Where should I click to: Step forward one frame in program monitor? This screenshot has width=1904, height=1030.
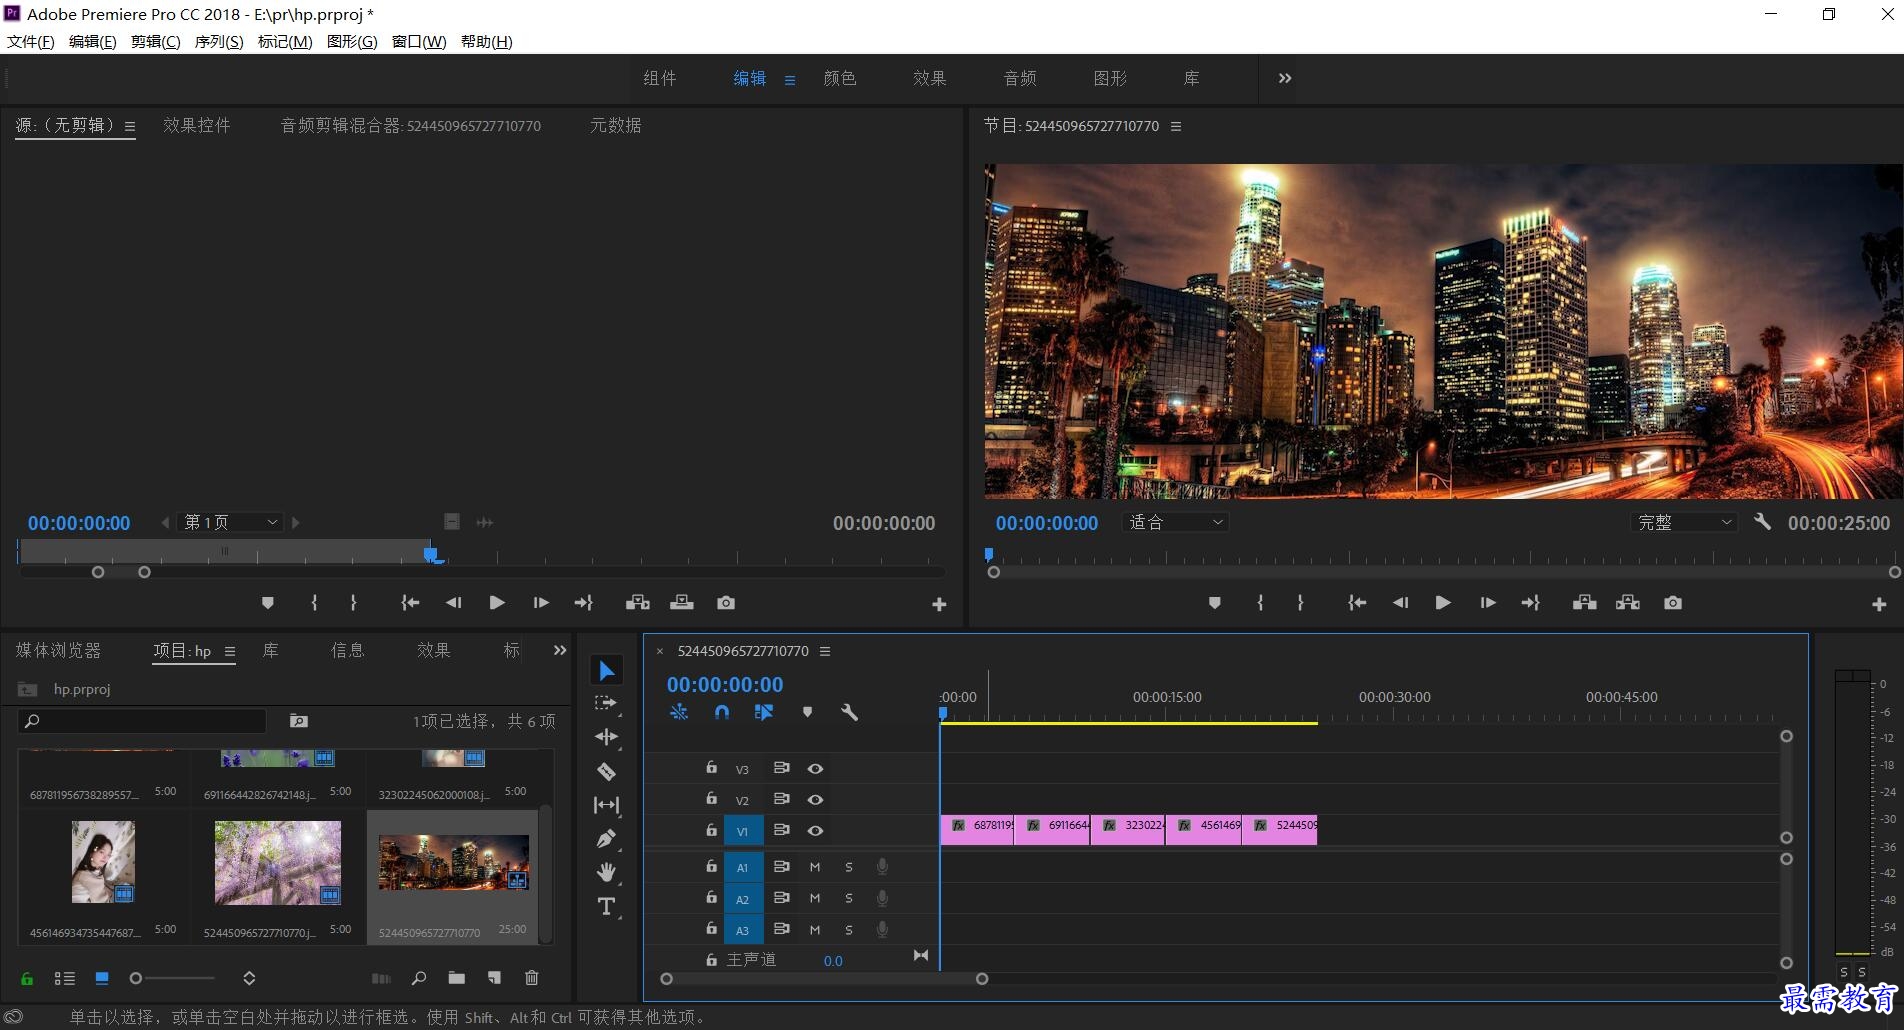(1487, 603)
